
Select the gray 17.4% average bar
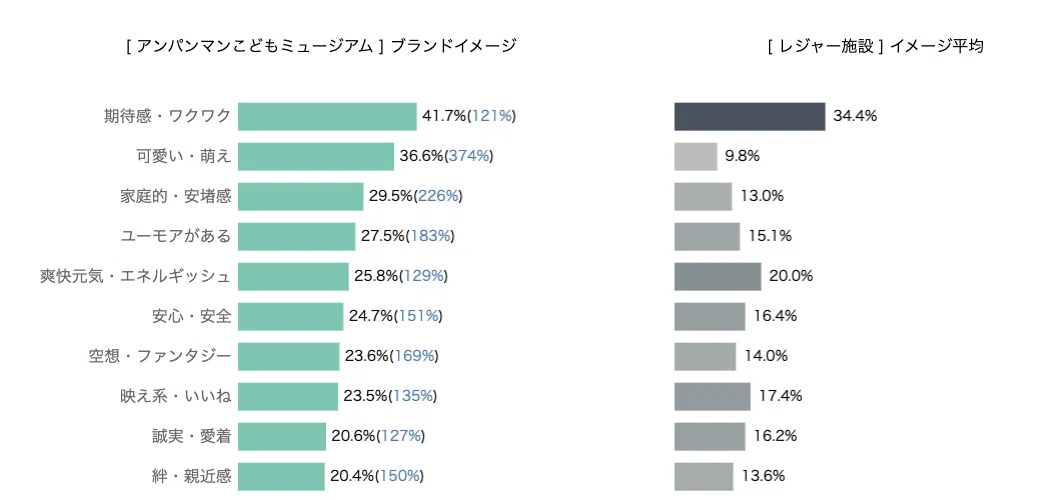713,396
